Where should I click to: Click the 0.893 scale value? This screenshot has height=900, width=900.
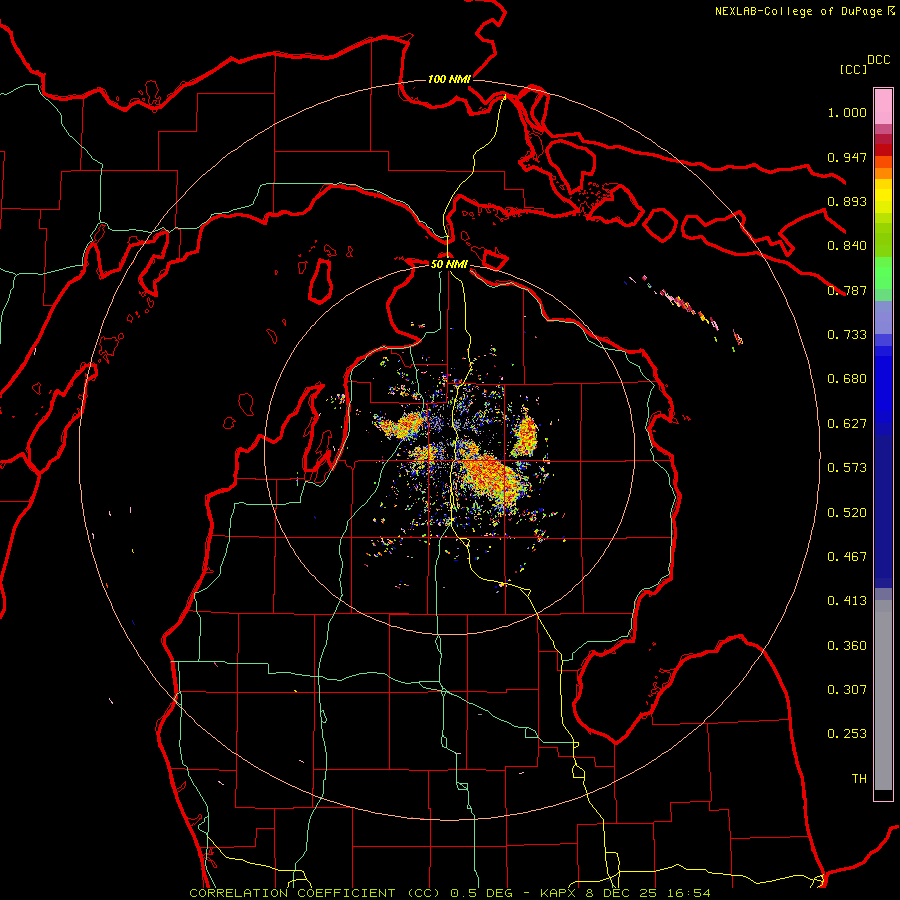coord(847,201)
